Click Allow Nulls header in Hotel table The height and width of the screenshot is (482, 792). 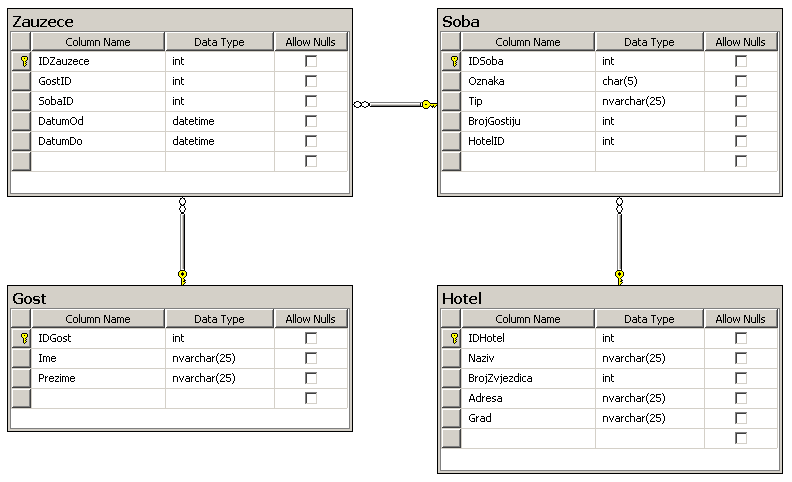[740, 319]
